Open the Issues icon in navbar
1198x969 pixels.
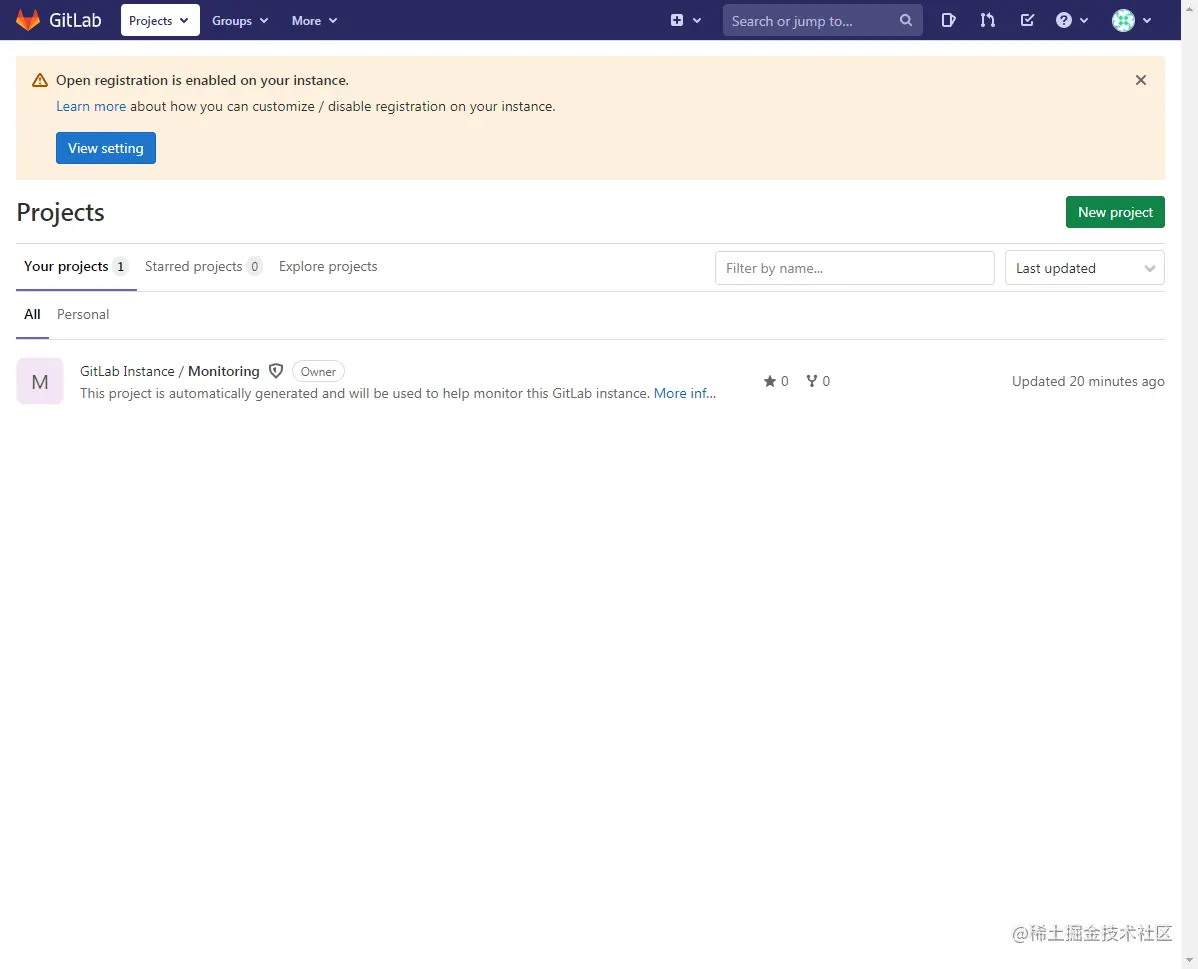click(948, 21)
